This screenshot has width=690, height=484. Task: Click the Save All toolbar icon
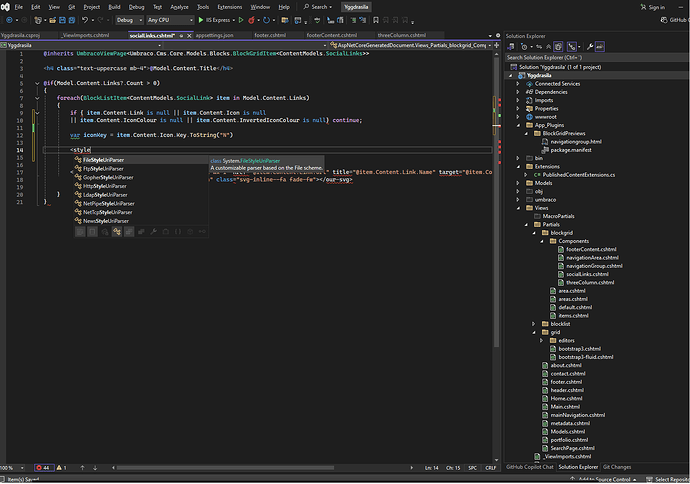click(72, 20)
